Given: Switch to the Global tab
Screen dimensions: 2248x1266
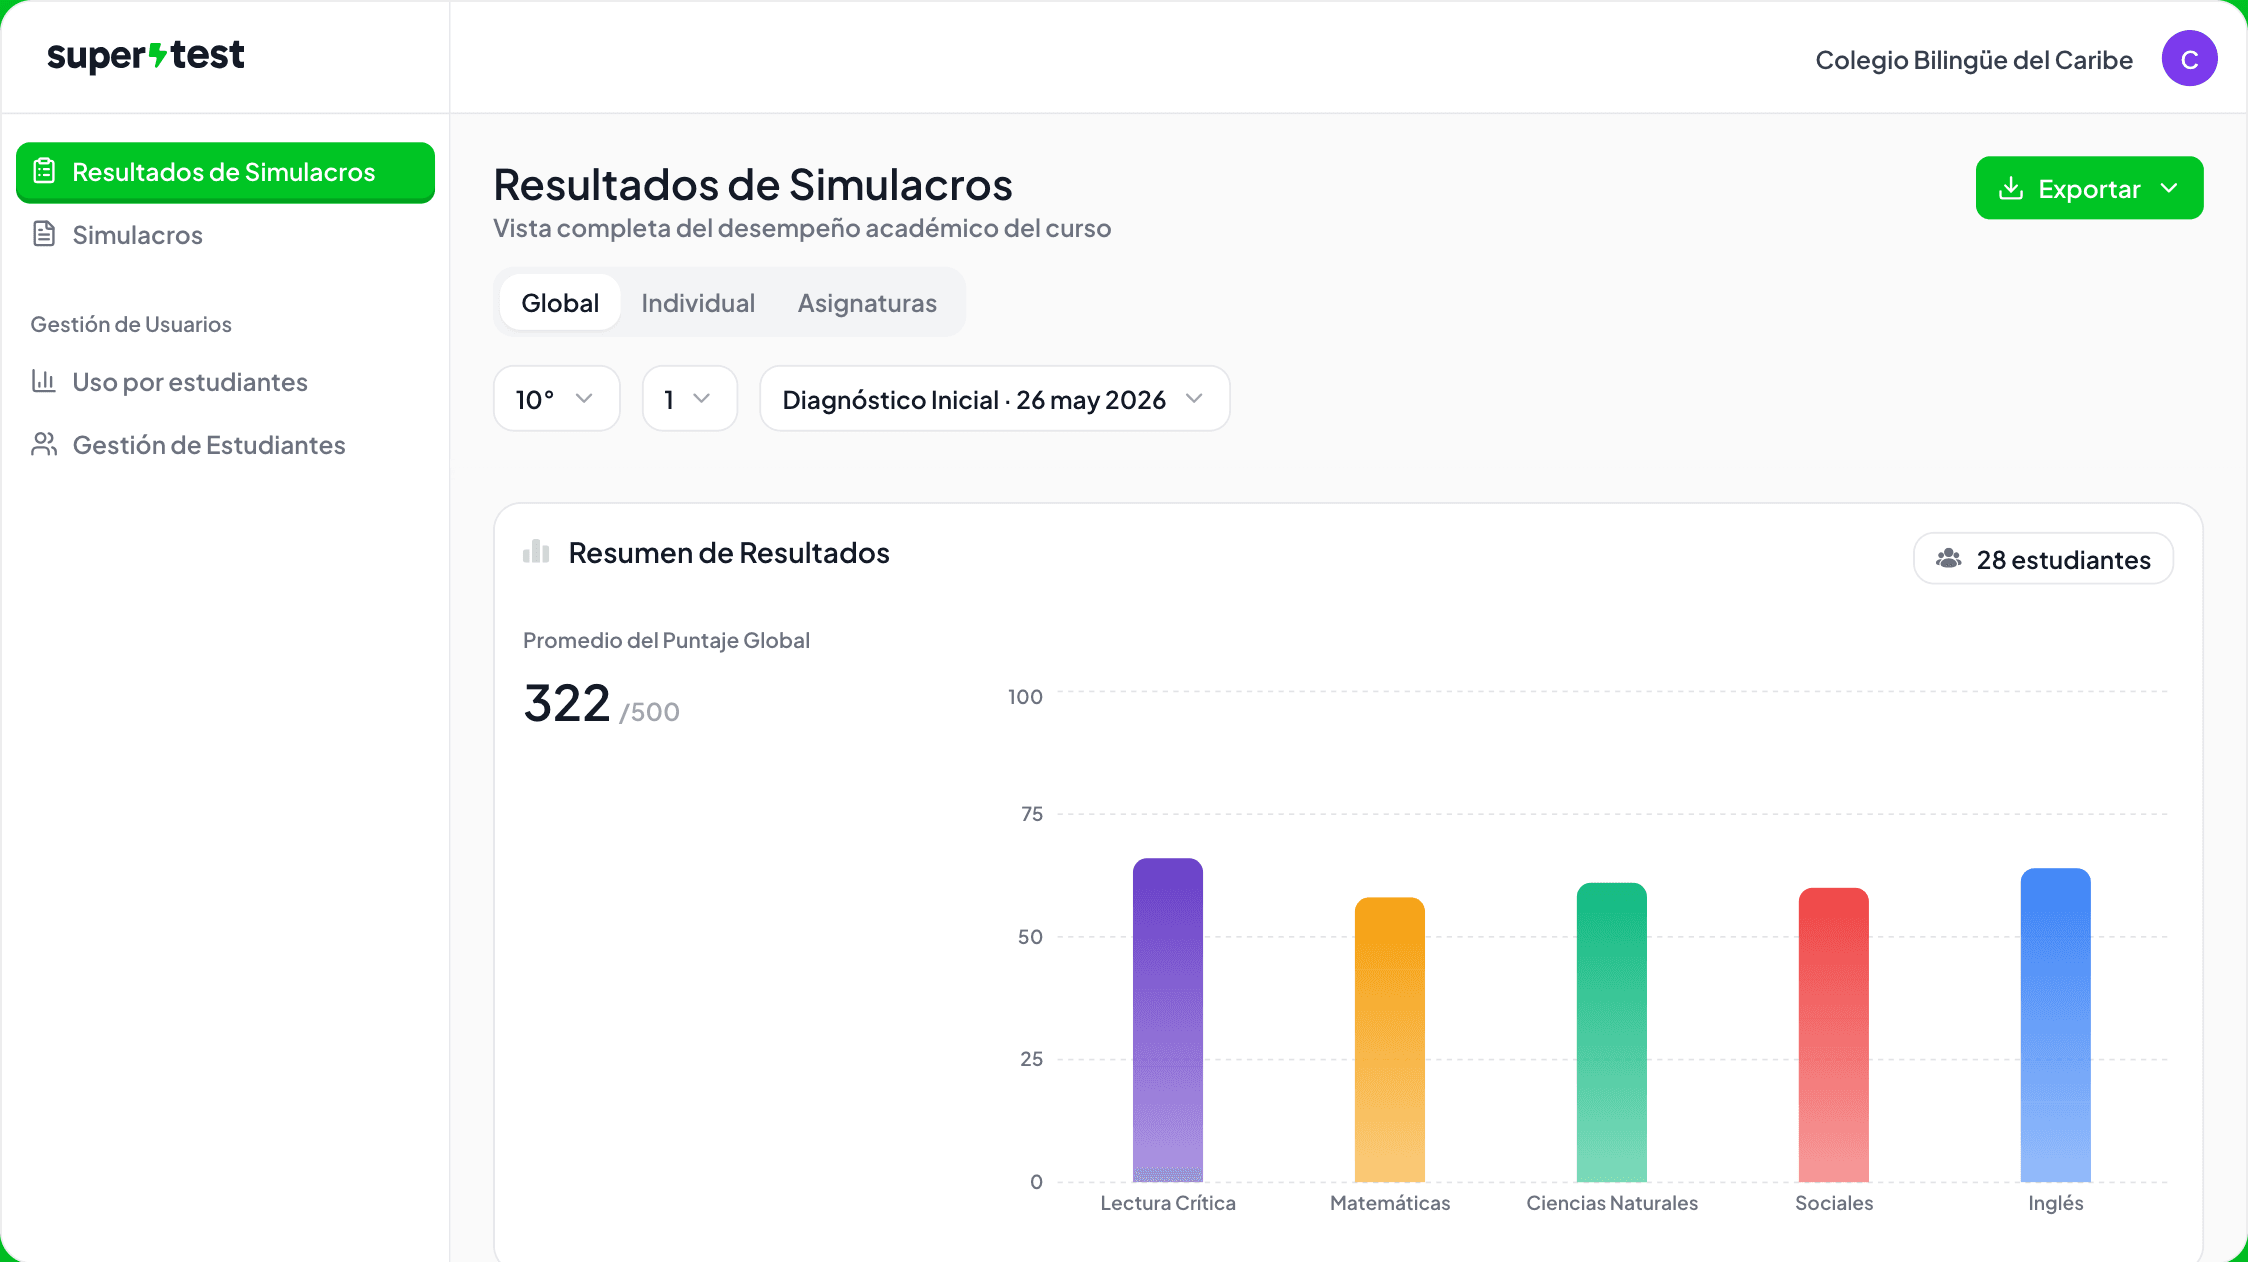Looking at the screenshot, I should click(560, 302).
